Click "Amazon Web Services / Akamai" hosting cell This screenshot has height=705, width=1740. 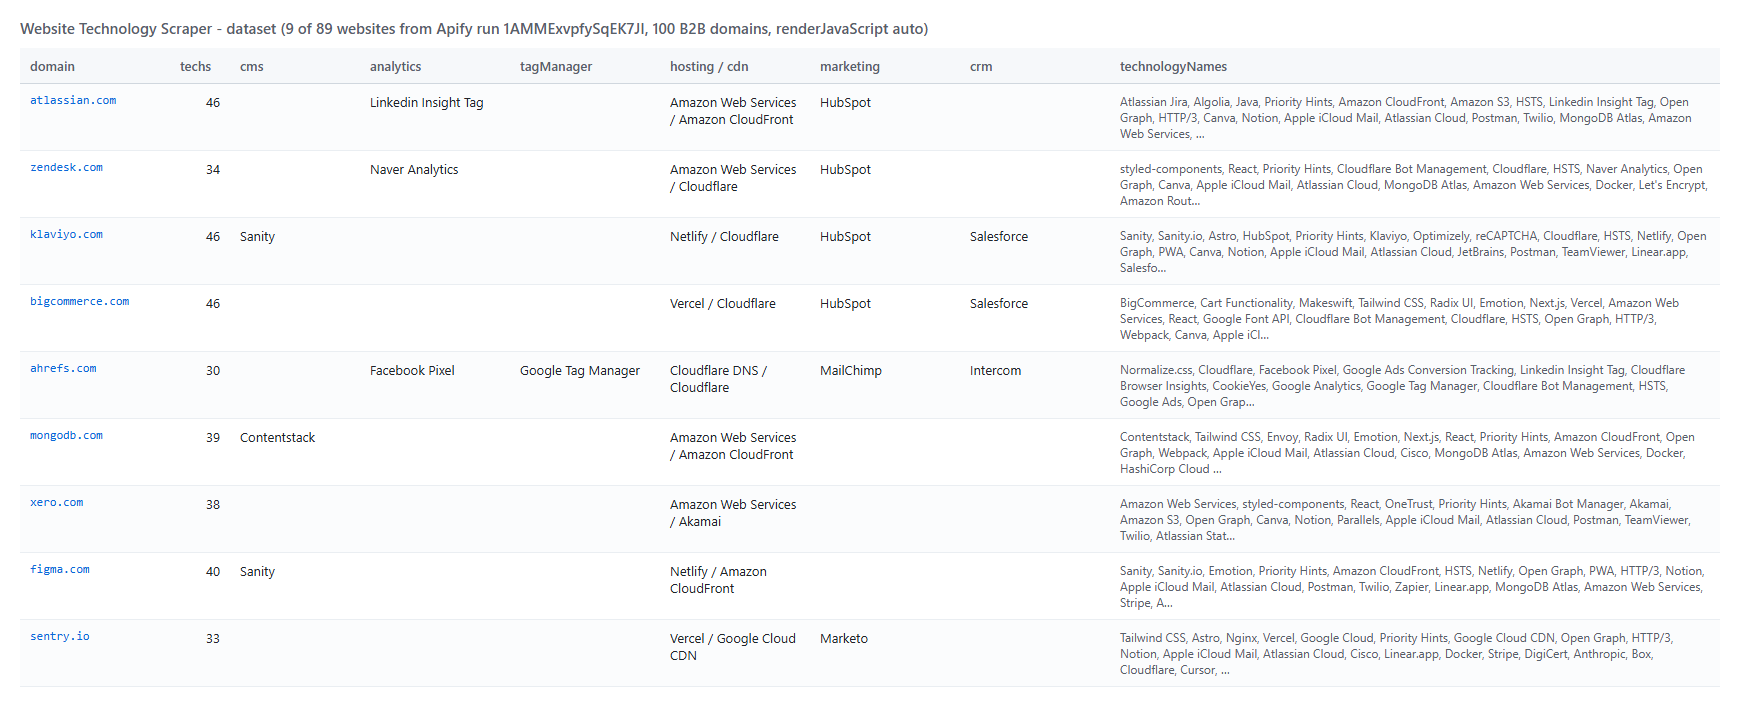tap(733, 513)
